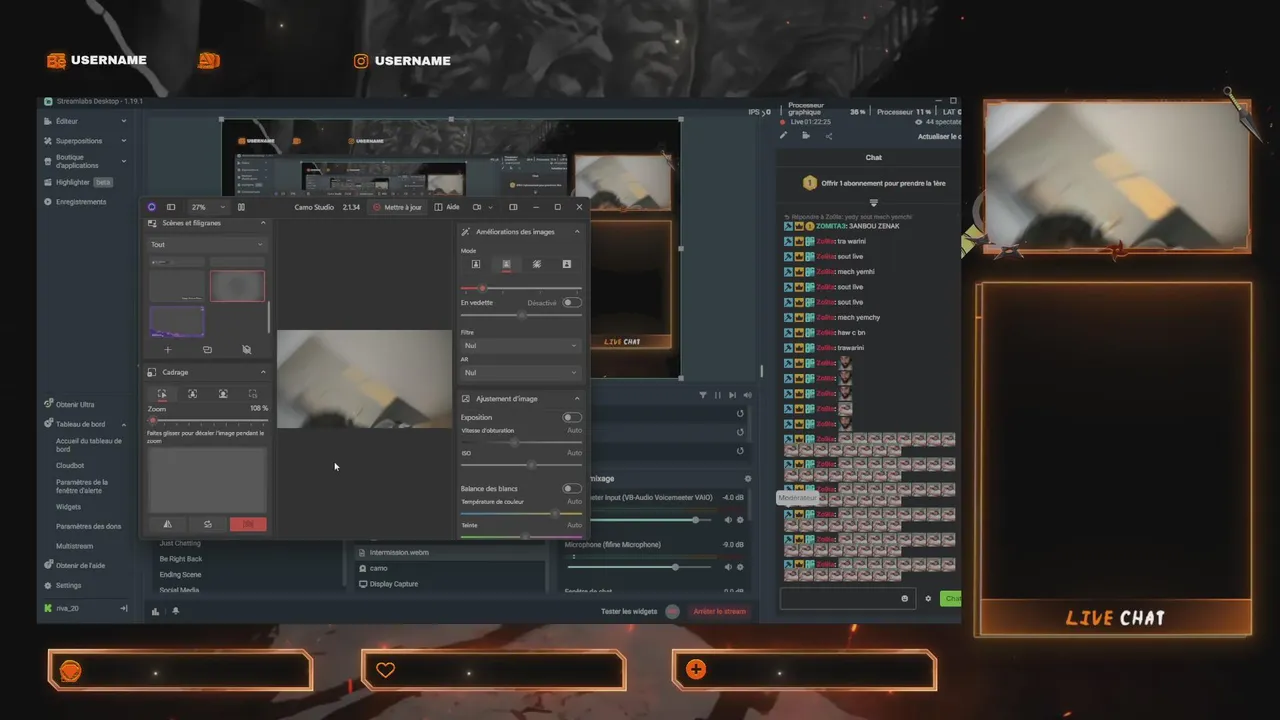
Task: Click the rotate icon below Cadrage preview
Action: (x=208, y=524)
